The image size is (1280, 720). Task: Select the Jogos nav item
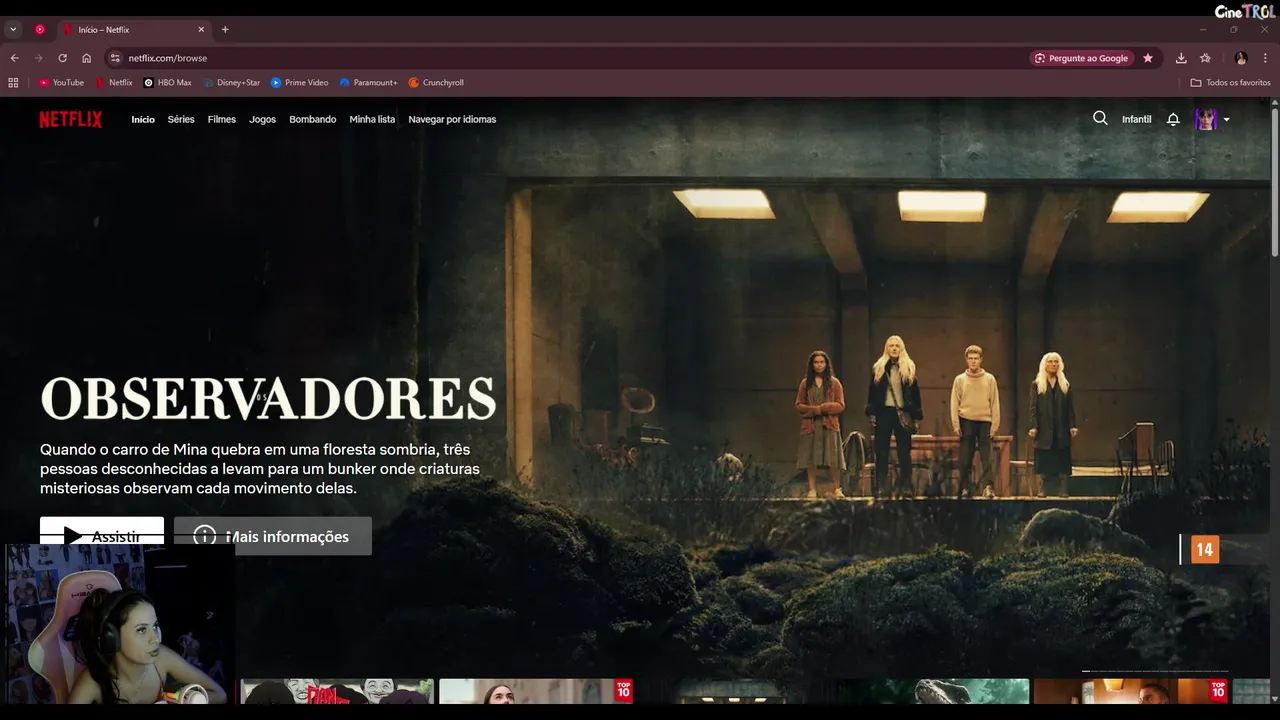(262, 119)
